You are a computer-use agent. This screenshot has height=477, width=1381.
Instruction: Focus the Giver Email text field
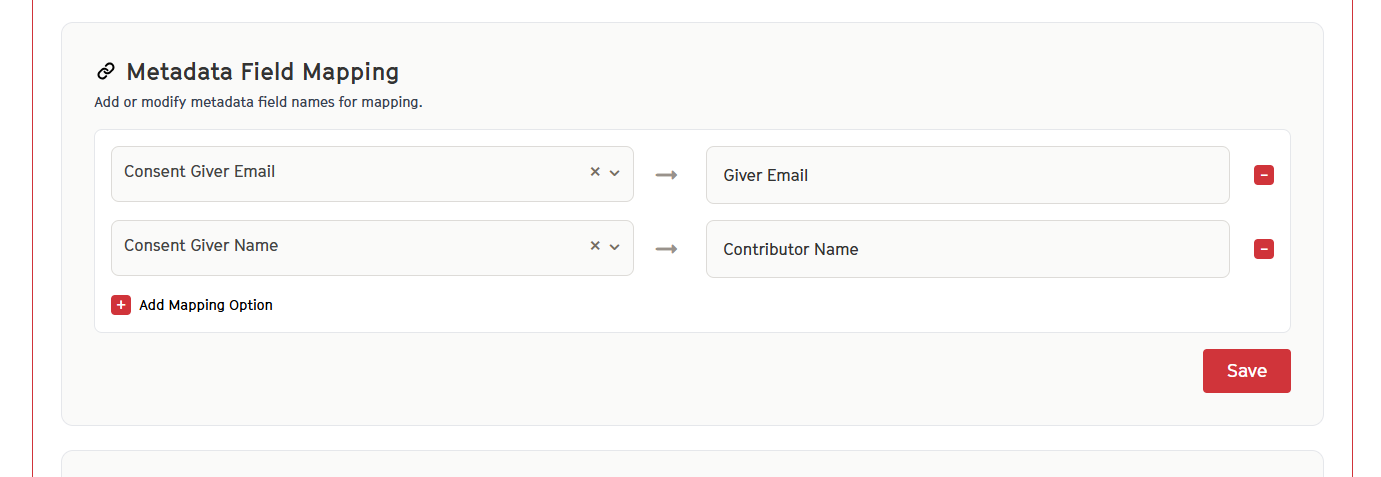968,175
